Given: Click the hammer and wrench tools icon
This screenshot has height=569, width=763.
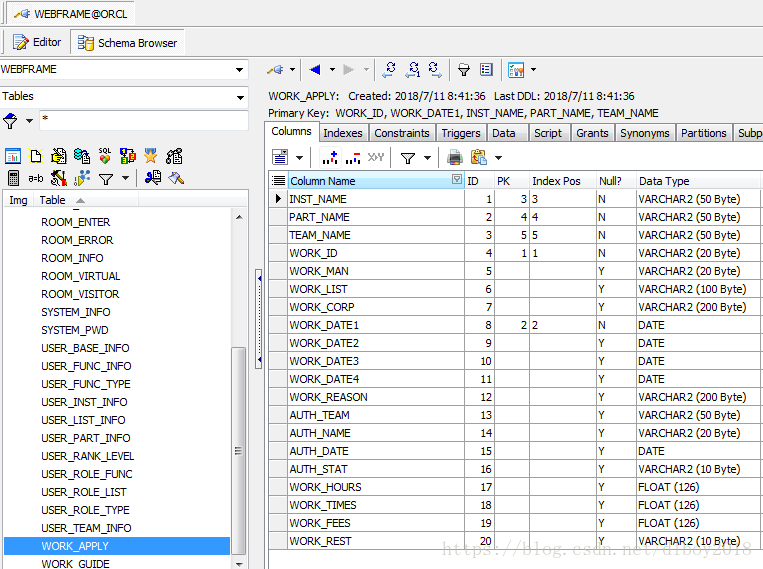Looking at the screenshot, I should (x=59, y=179).
